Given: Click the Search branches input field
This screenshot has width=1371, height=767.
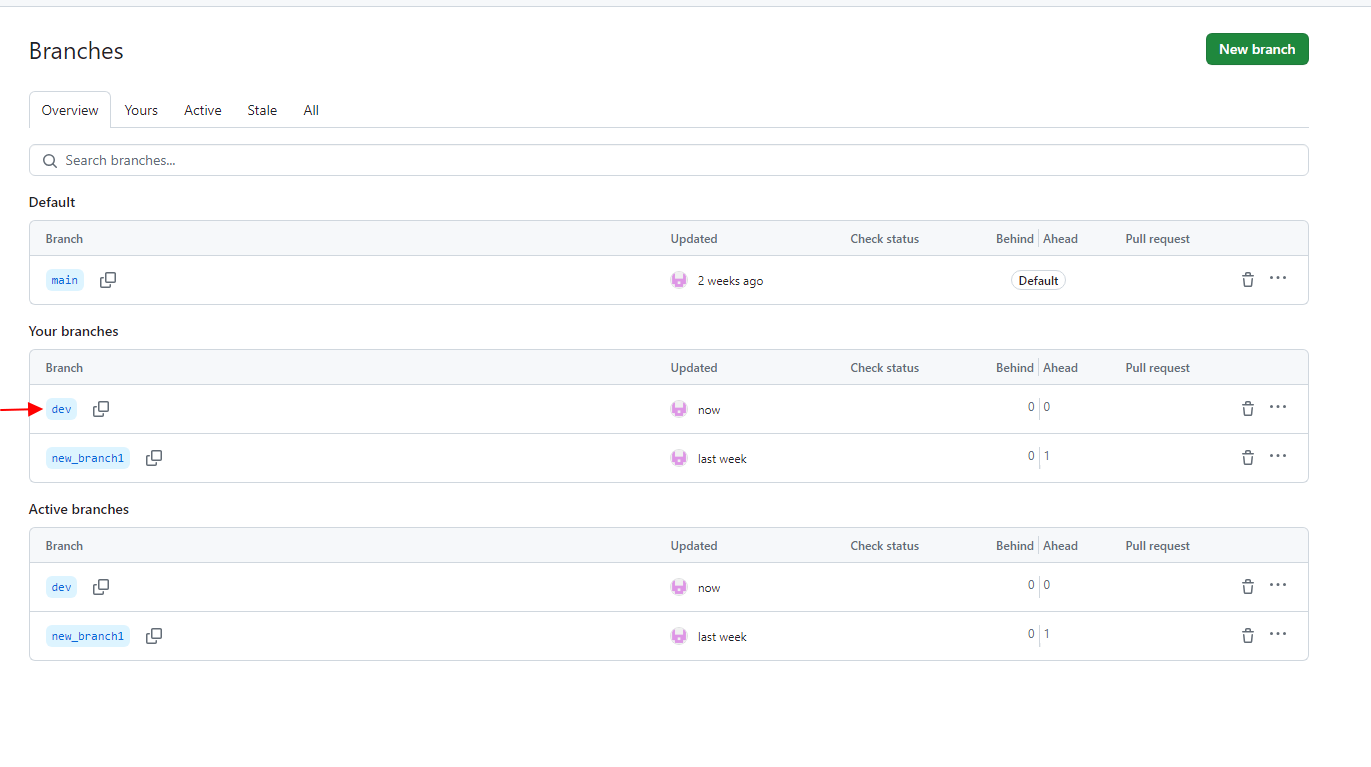Looking at the screenshot, I should [668, 160].
